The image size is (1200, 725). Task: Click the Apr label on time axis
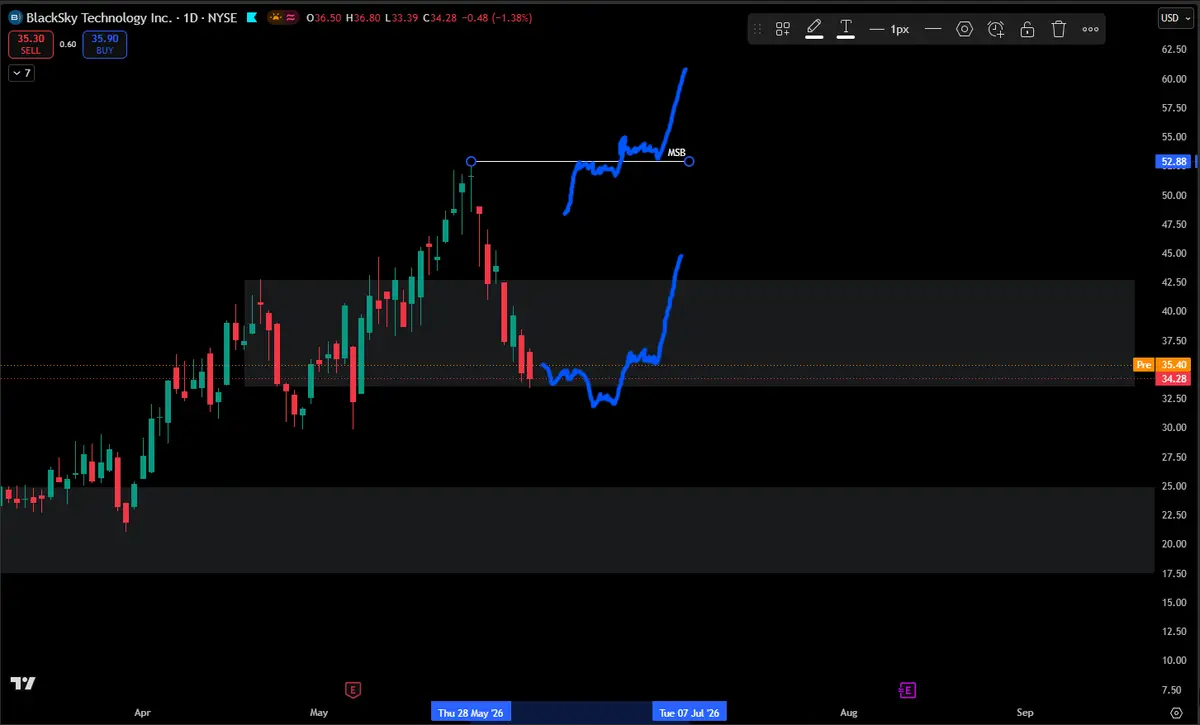tap(142, 713)
